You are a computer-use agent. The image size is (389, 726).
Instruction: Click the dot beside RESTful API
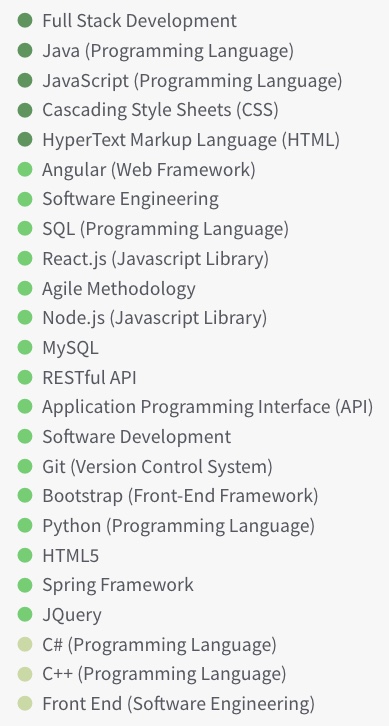click(x=25, y=377)
